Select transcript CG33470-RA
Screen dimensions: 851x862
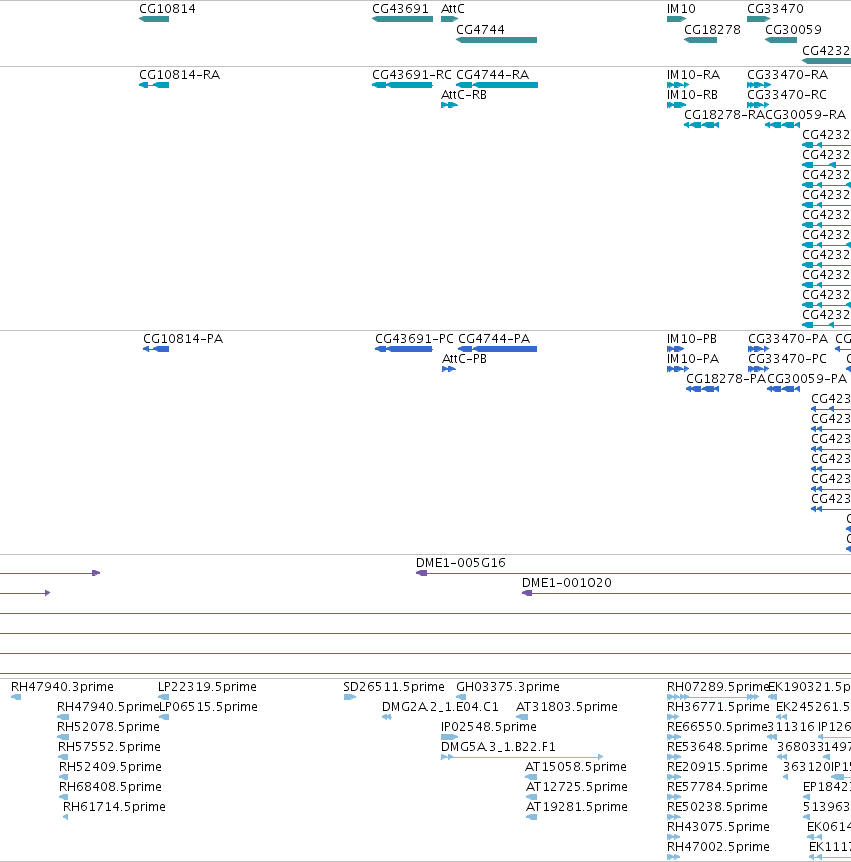[x=759, y=85]
